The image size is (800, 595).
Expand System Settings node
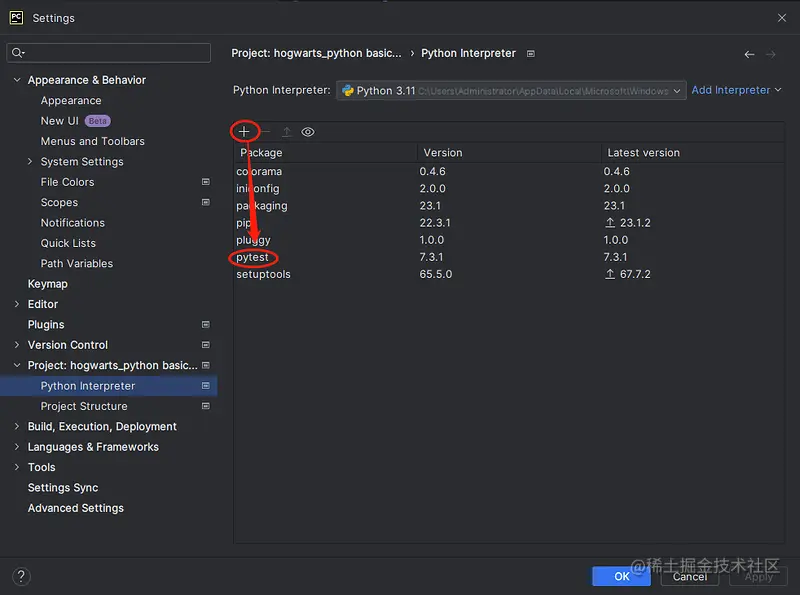tap(30, 161)
